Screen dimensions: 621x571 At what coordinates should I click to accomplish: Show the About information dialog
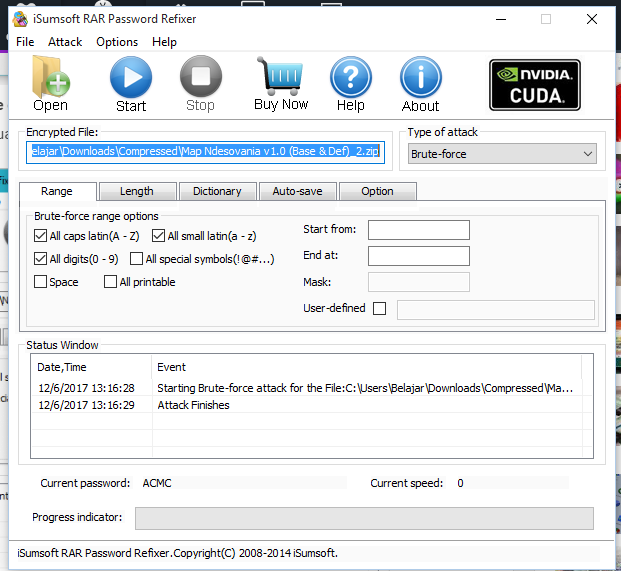(x=421, y=84)
